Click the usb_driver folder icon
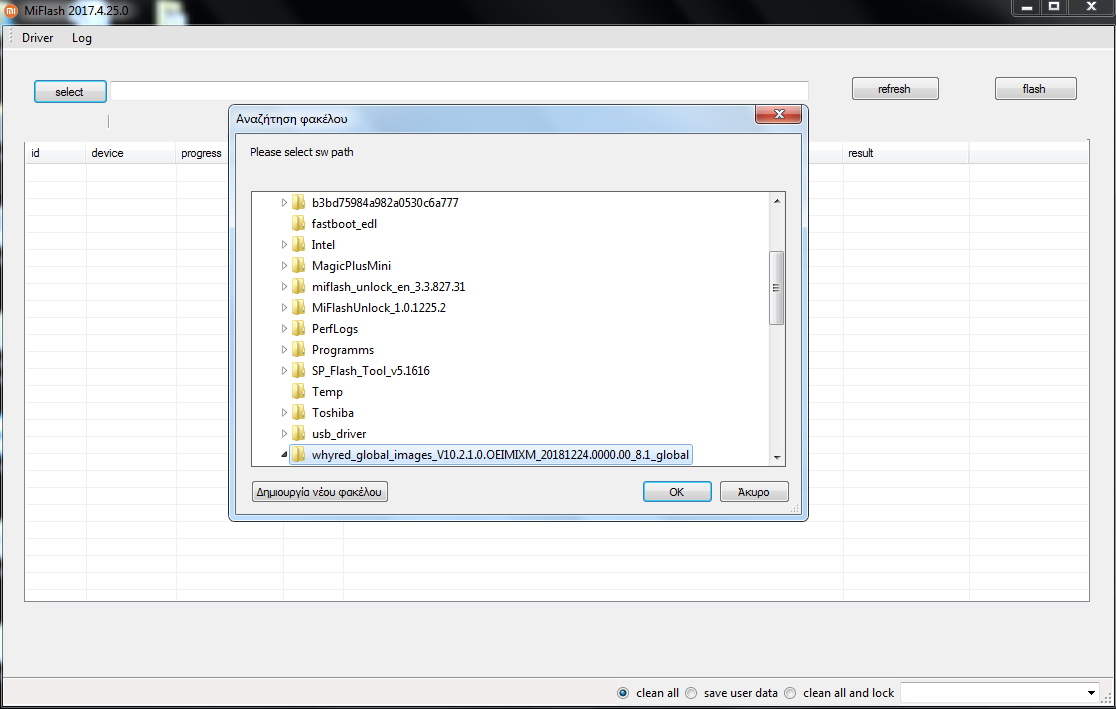Screen dimensions: 1116x709 click(299, 434)
